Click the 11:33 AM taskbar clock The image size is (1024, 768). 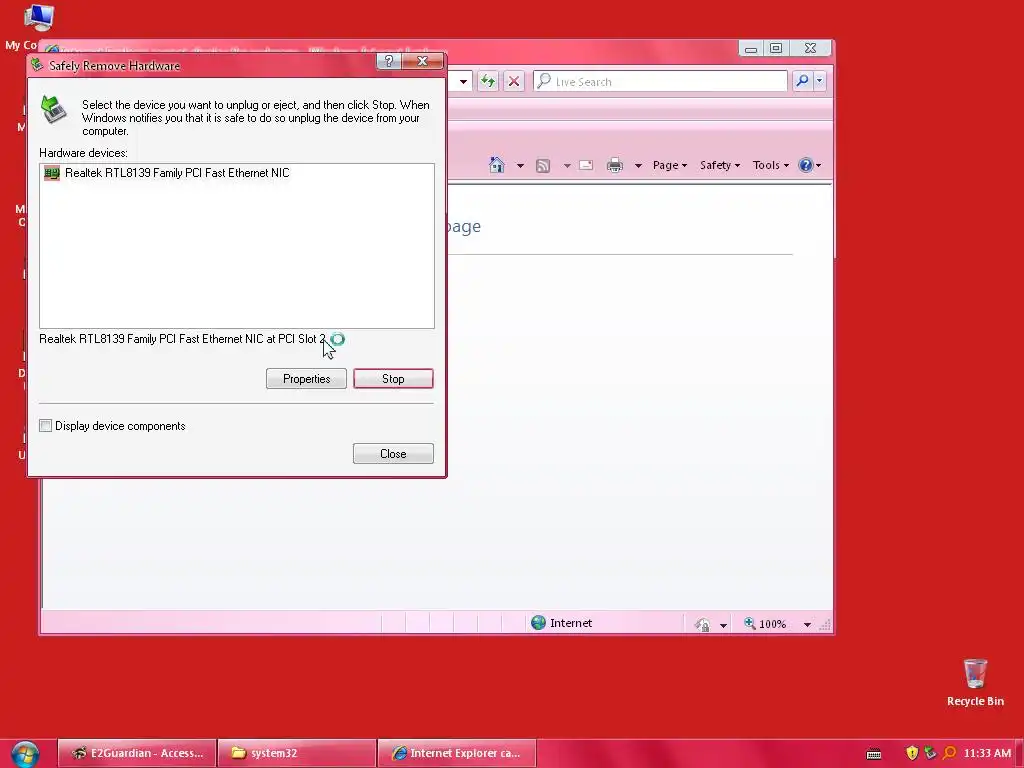click(987, 754)
